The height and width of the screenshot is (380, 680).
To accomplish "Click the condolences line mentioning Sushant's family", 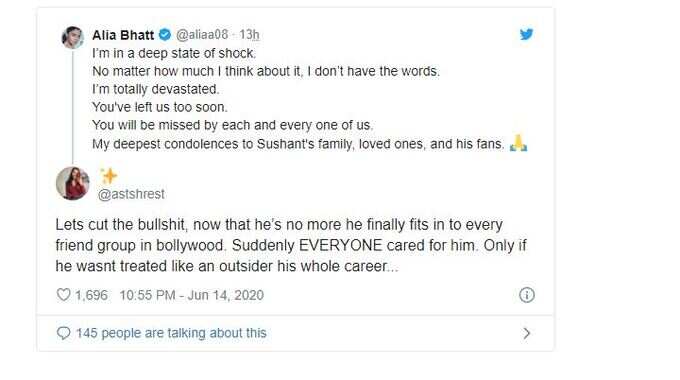I will click(x=298, y=144).
